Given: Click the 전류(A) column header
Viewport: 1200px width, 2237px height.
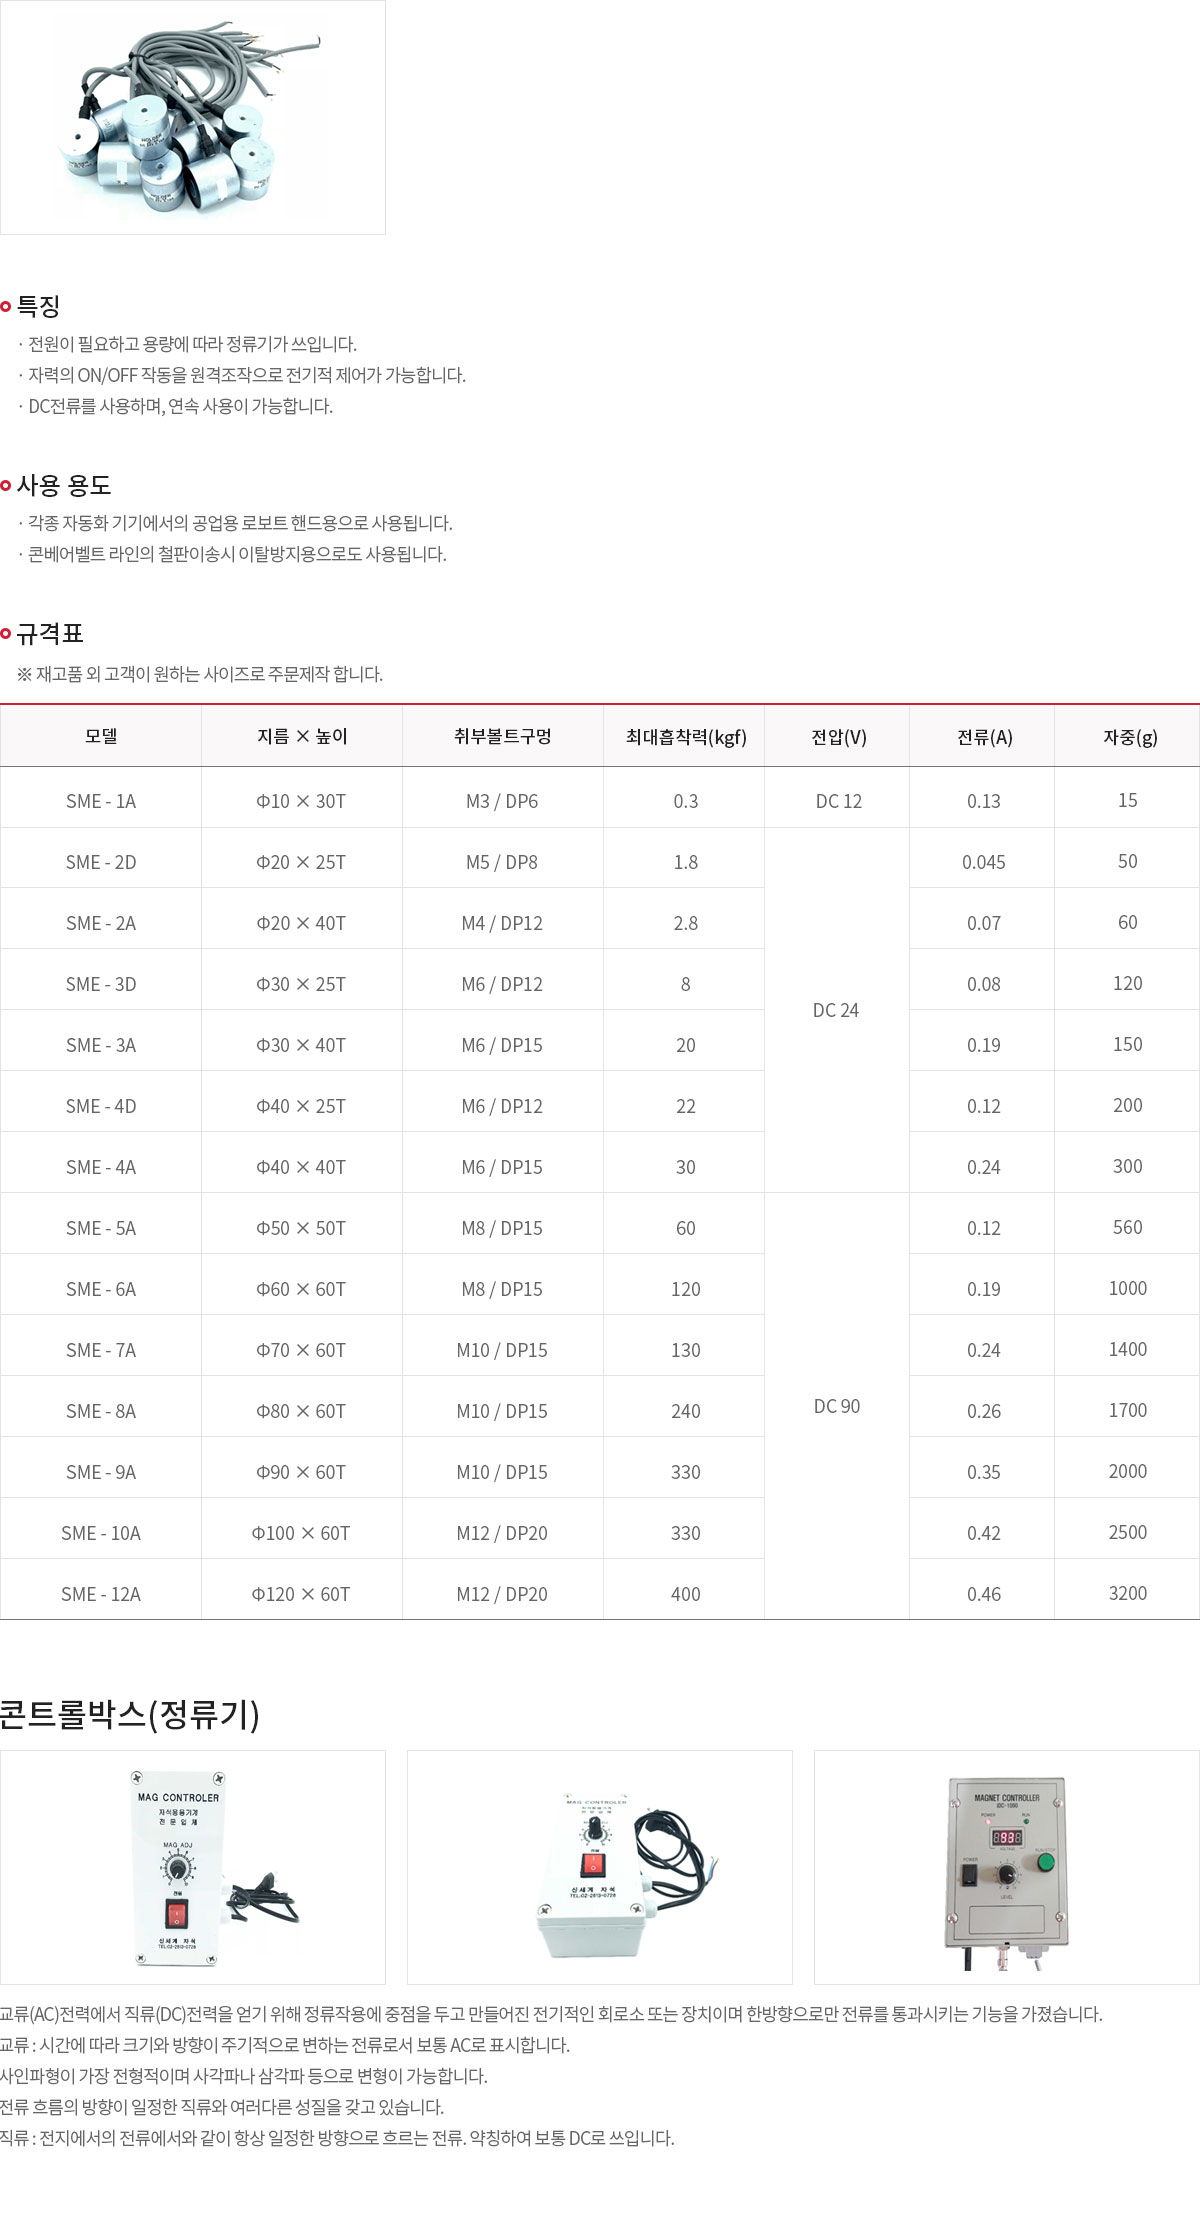Looking at the screenshot, I should [984, 737].
